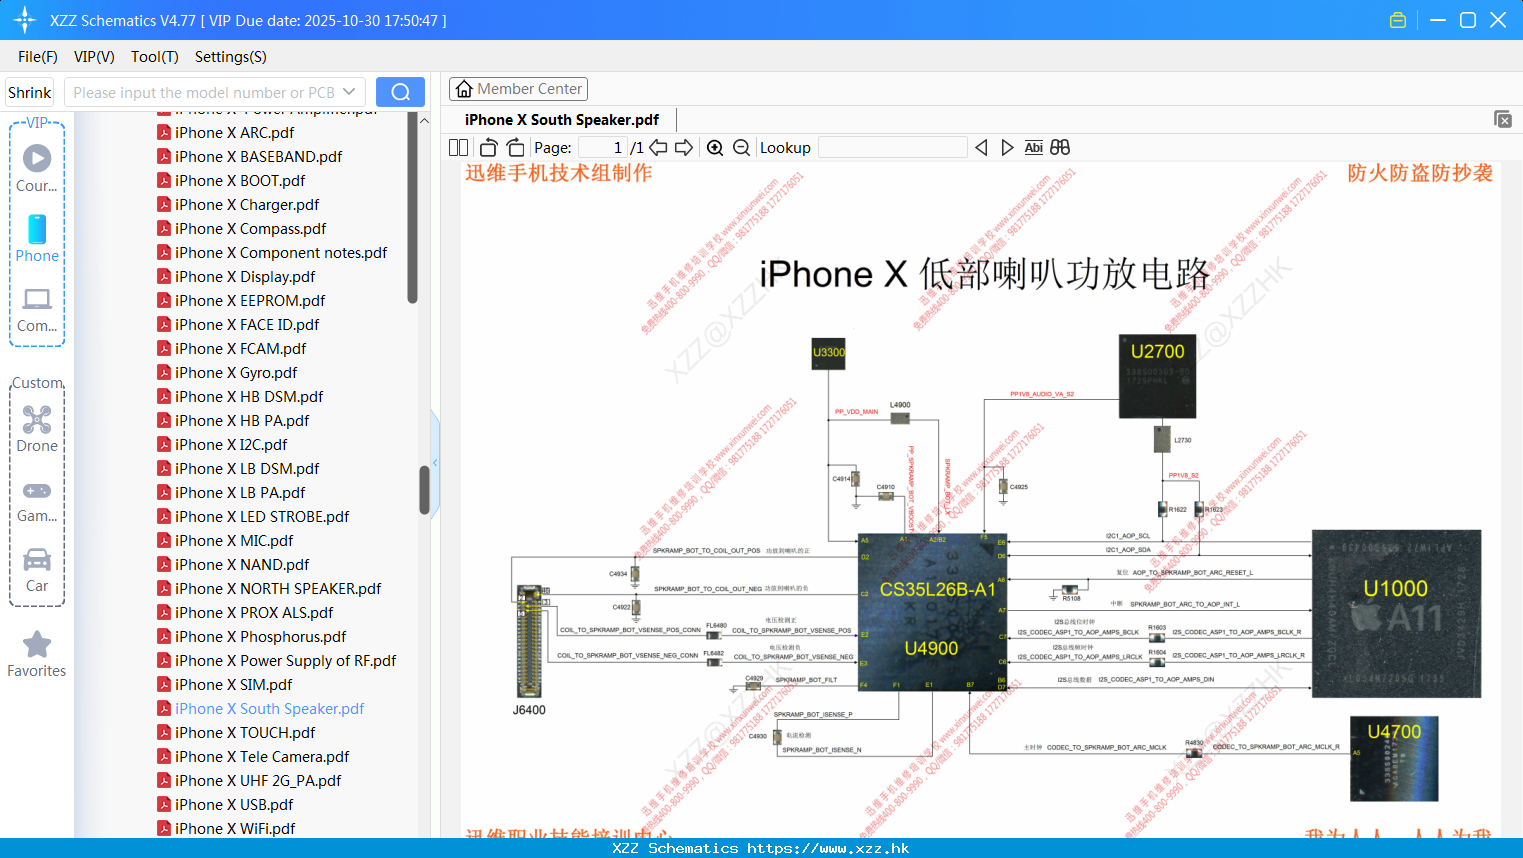Open iPhone X BOOT.pdf
Viewport: 1523px width, 858px height.
[240, 180]
